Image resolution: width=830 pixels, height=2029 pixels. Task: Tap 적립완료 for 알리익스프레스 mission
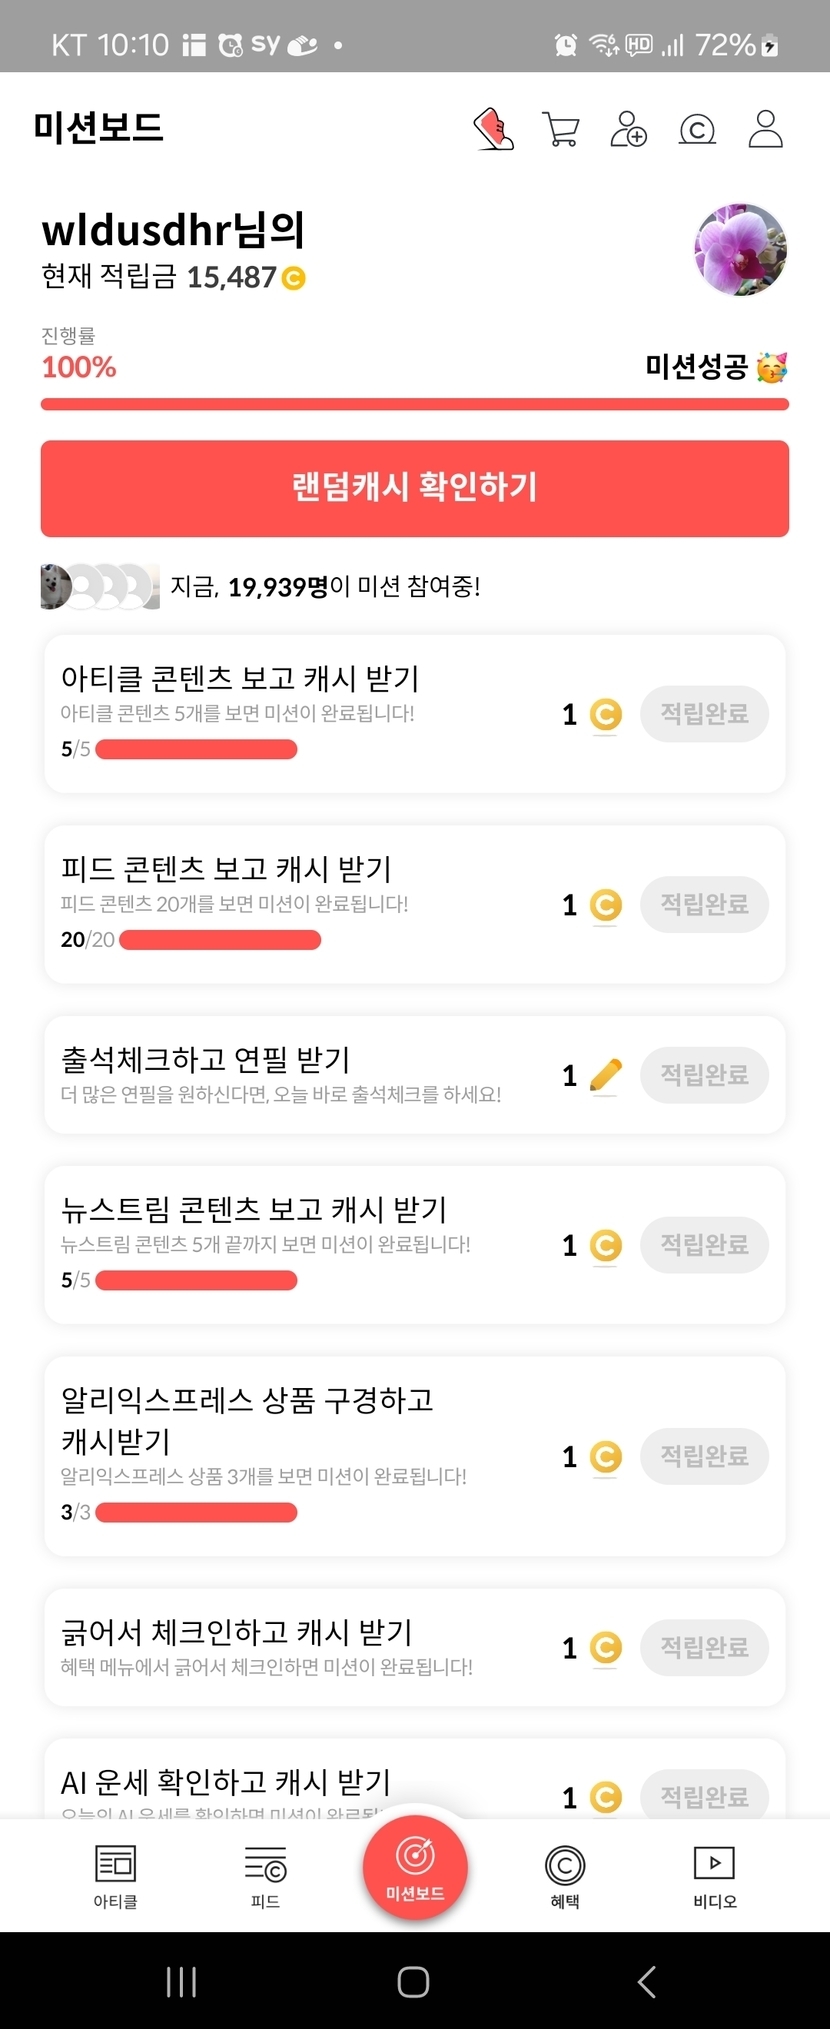tap(704, 1456)
